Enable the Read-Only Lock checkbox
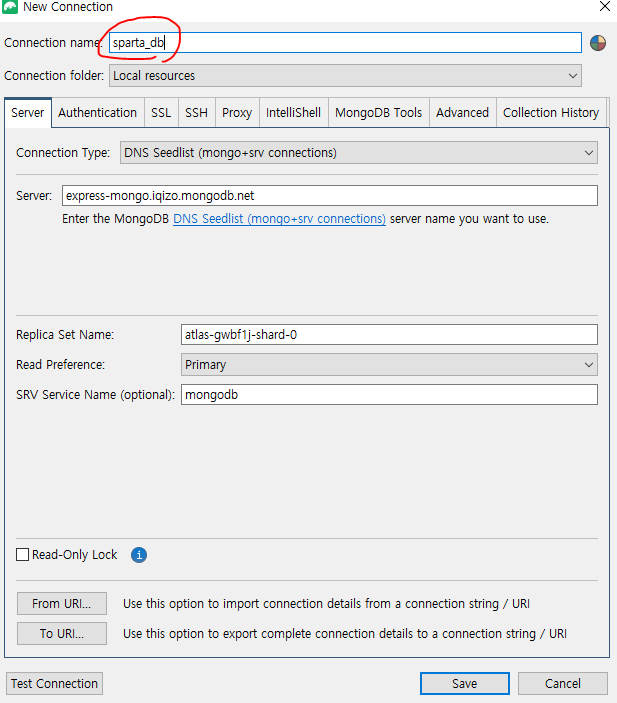 tap(22, 555)
